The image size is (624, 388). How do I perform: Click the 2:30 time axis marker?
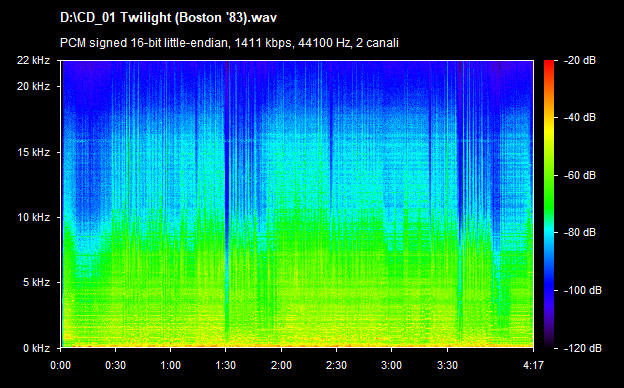pos(336,365)
